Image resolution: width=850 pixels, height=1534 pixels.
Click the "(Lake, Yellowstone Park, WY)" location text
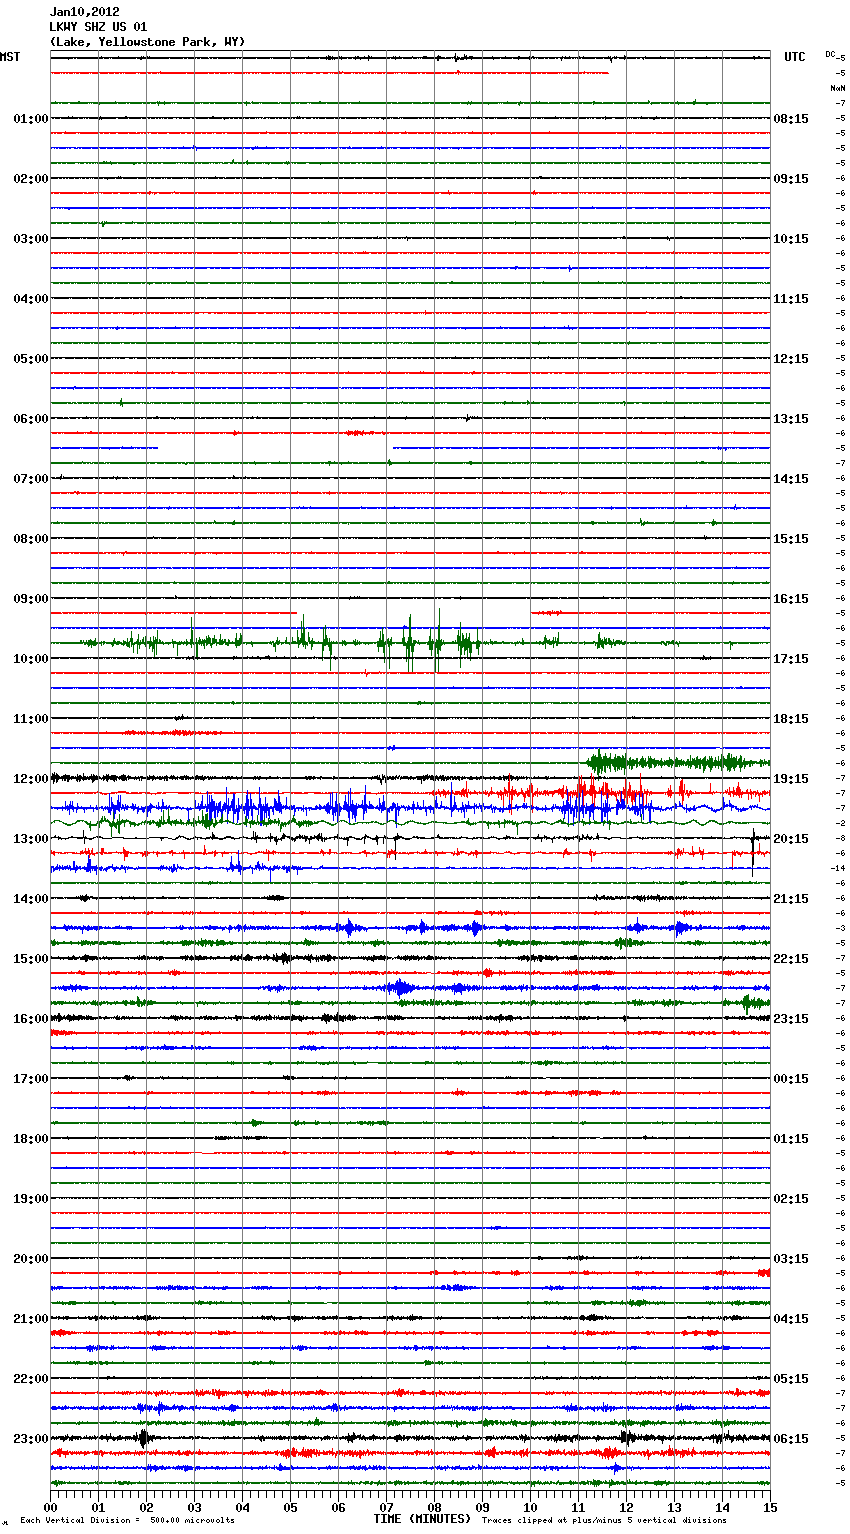147,42
